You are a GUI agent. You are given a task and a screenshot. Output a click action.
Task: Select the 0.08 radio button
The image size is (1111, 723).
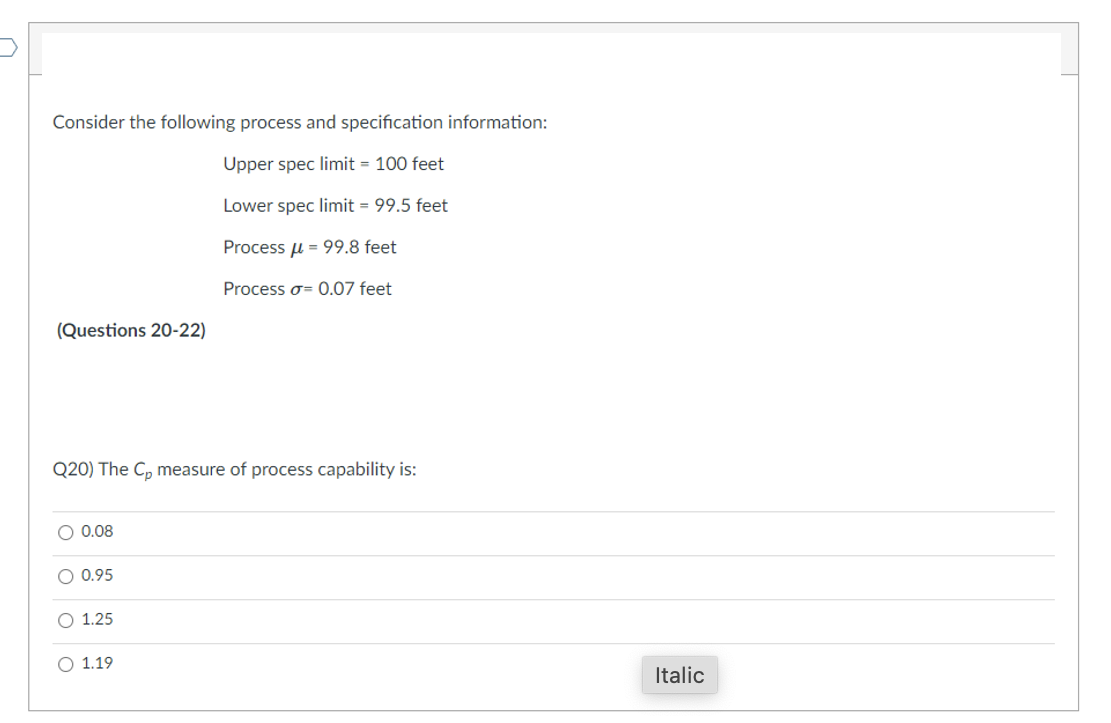[65, 532]
